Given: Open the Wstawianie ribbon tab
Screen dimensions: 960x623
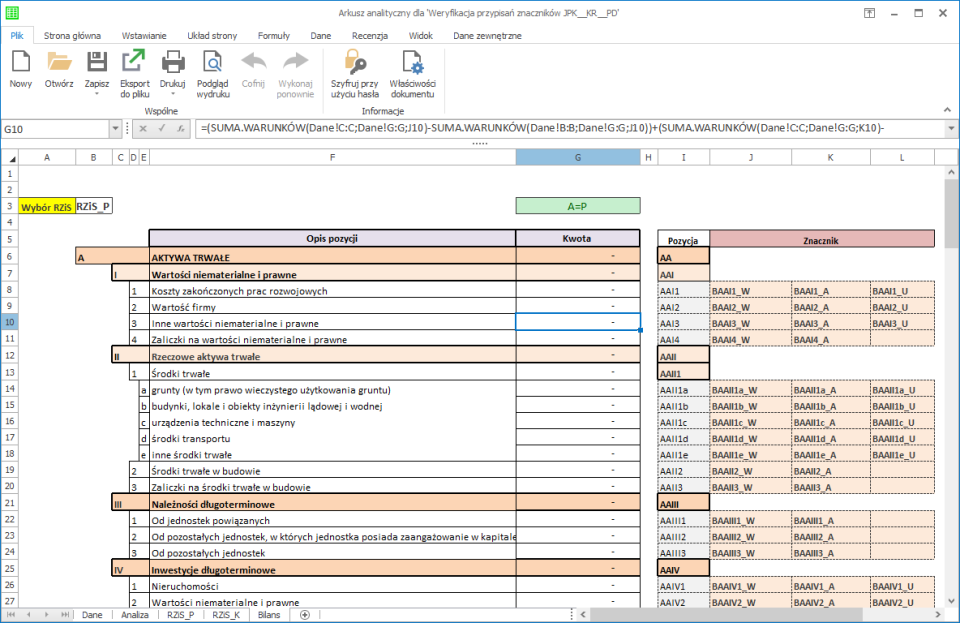Looking at the screenshot, I should tap(144, 35).
